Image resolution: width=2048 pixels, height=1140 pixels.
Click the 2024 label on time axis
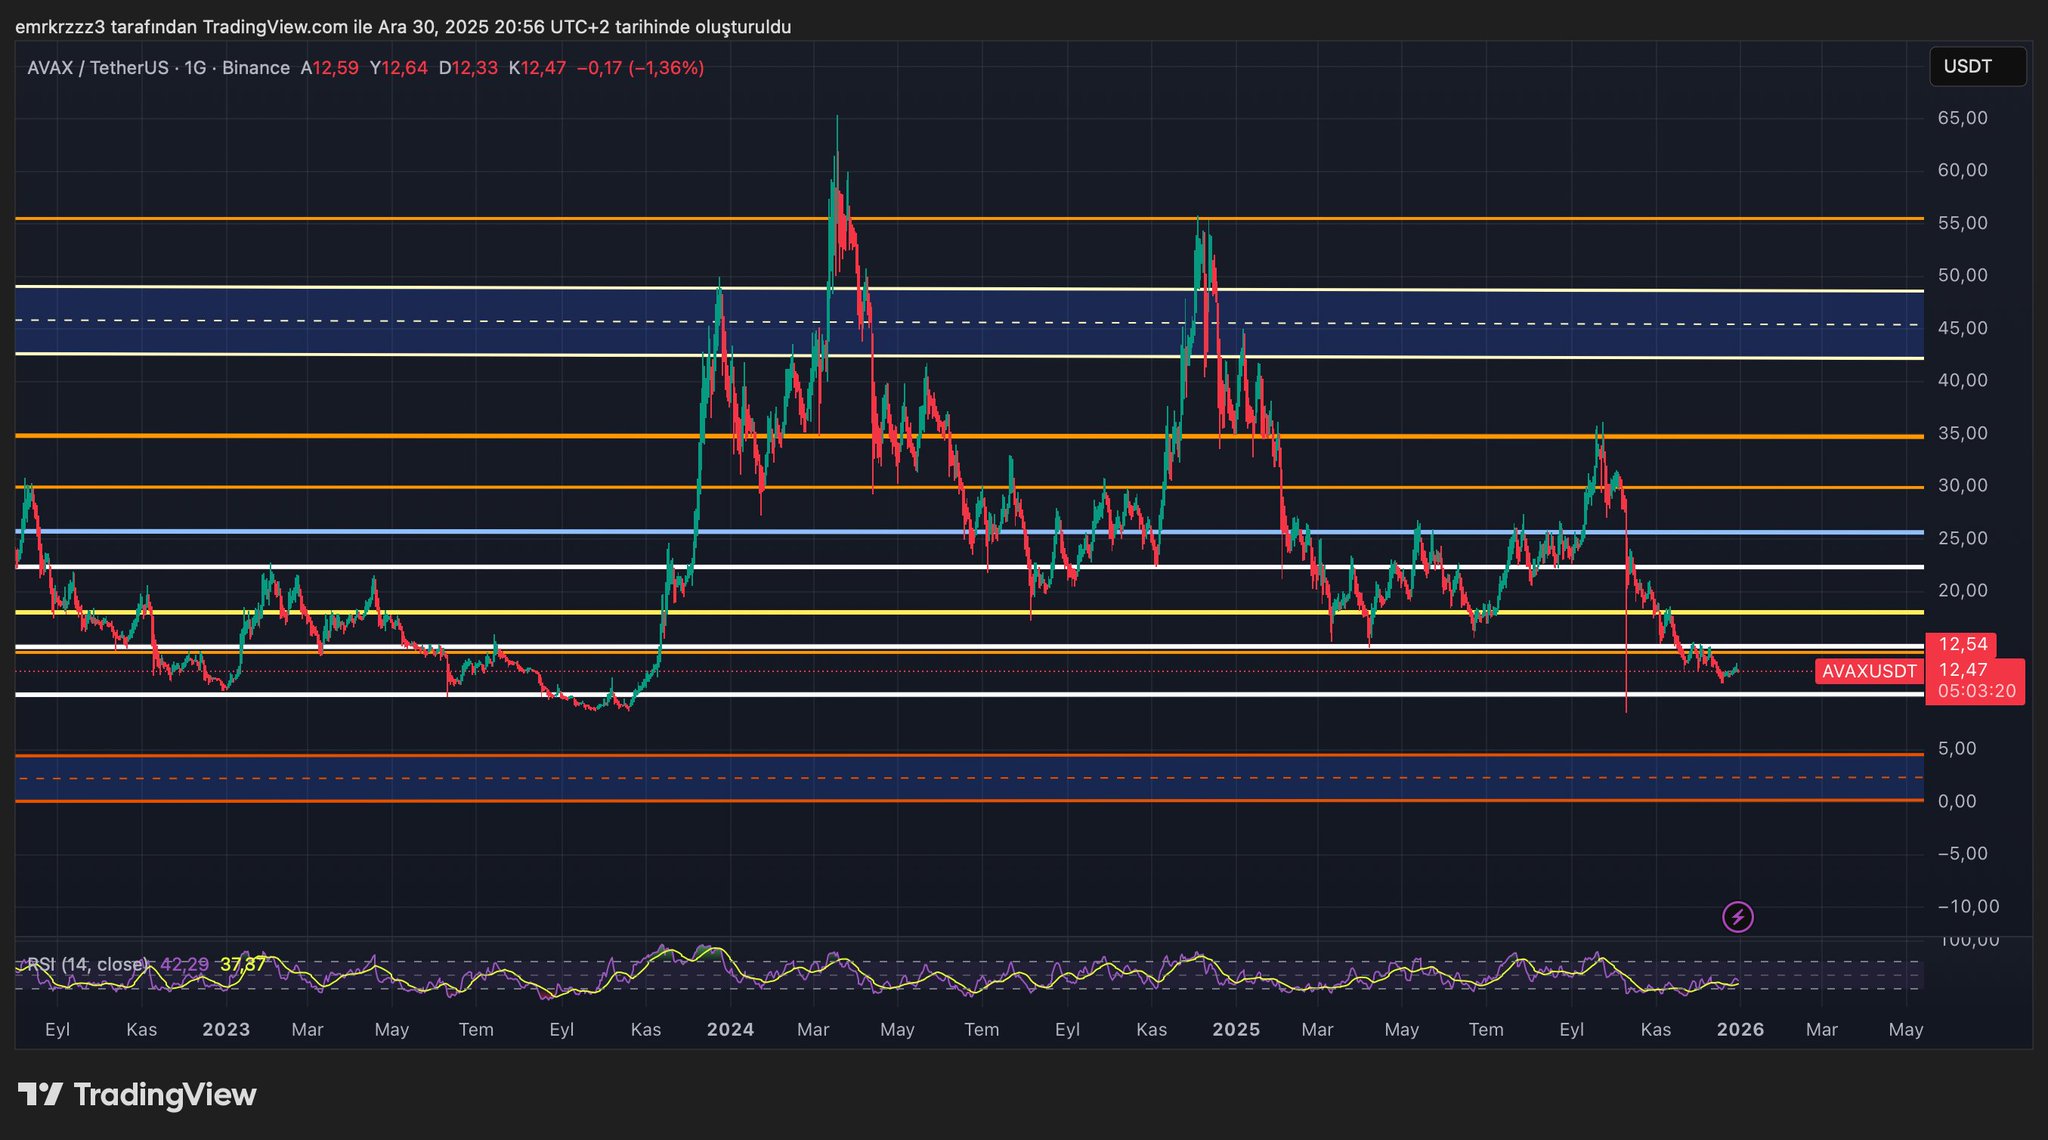coord(730,1029)
